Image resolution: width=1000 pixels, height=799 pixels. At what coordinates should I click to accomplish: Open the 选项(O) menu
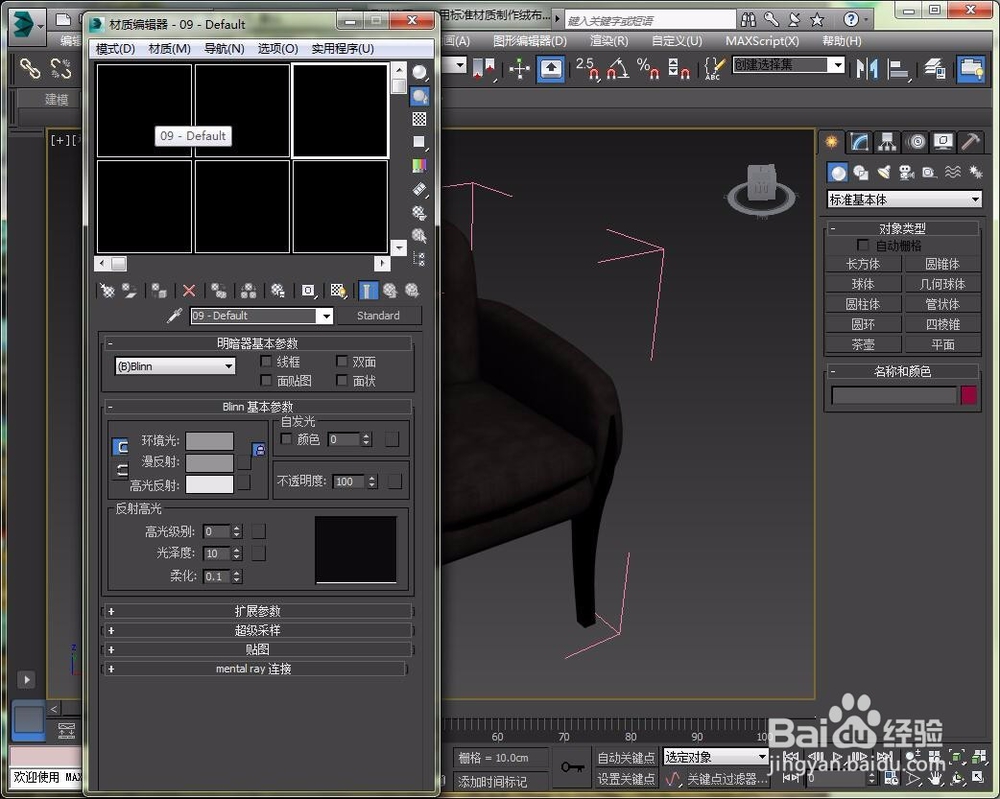click(277, 48)
